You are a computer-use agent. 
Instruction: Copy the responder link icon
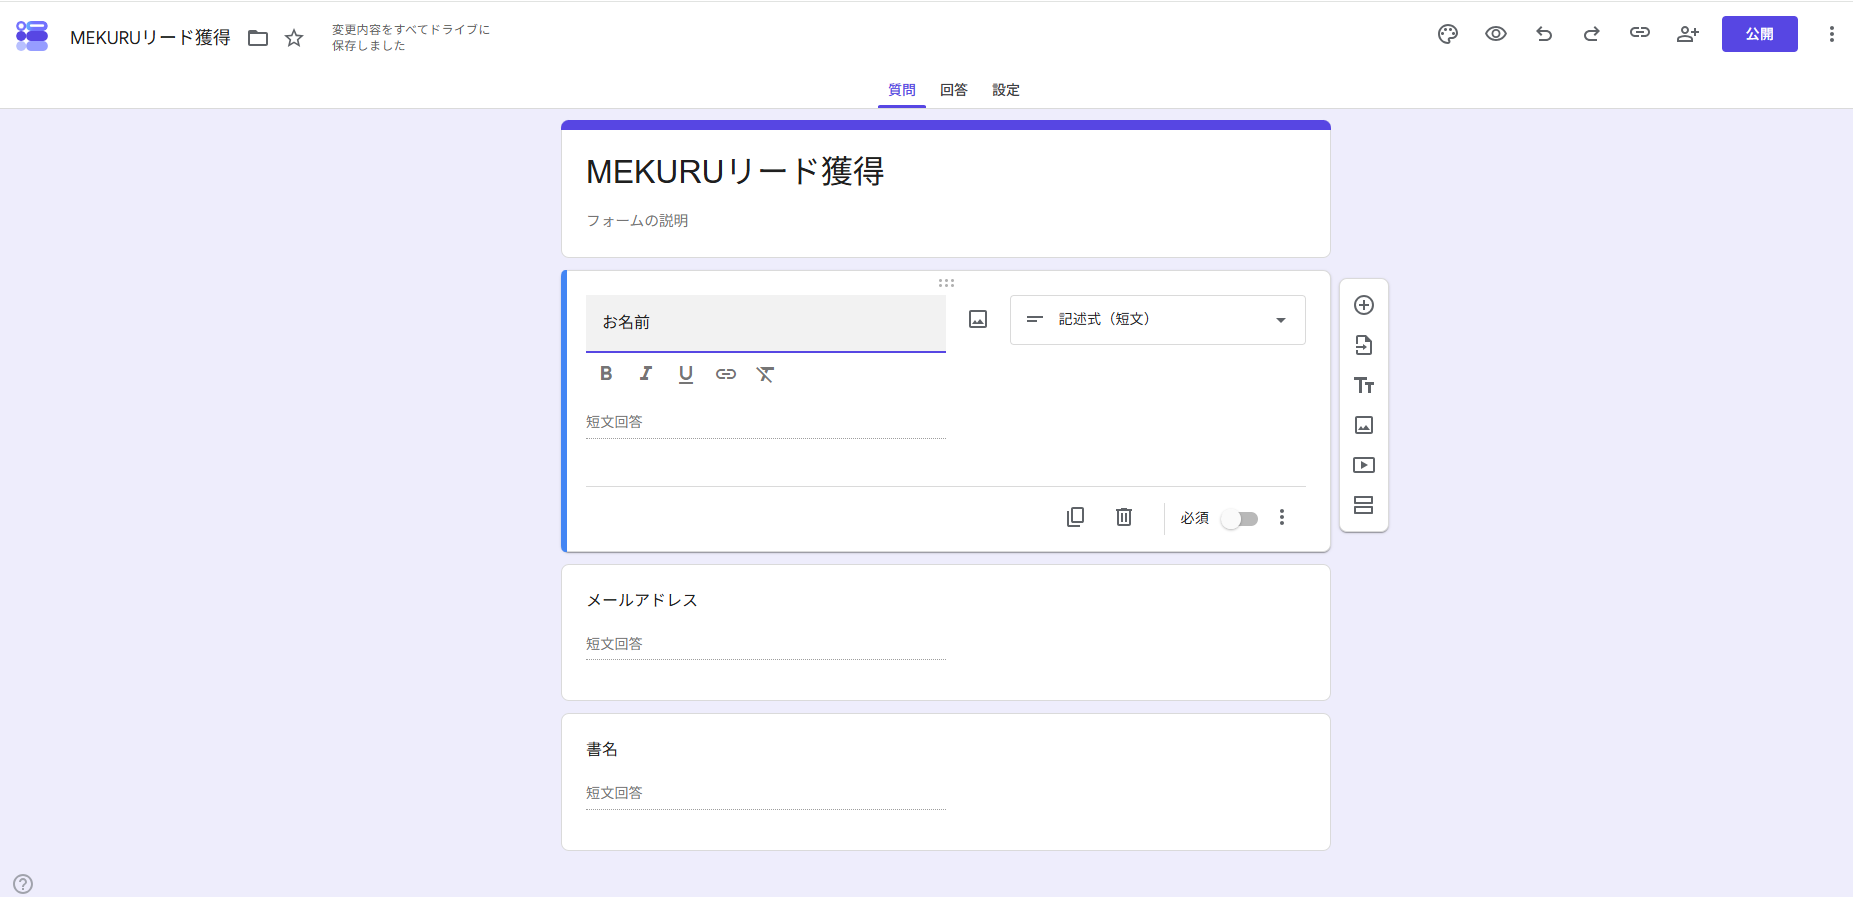(1640, 34)
